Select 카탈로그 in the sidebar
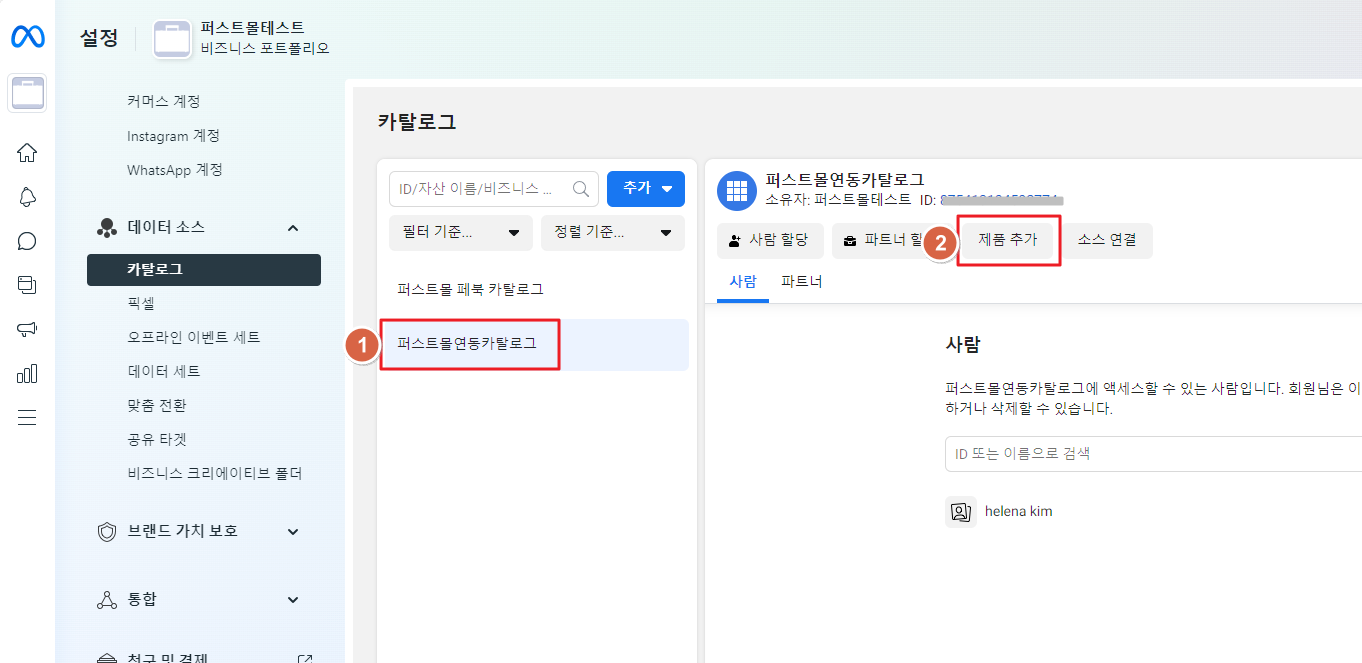Screen dimensions: 1362x663 click(204, 270)
